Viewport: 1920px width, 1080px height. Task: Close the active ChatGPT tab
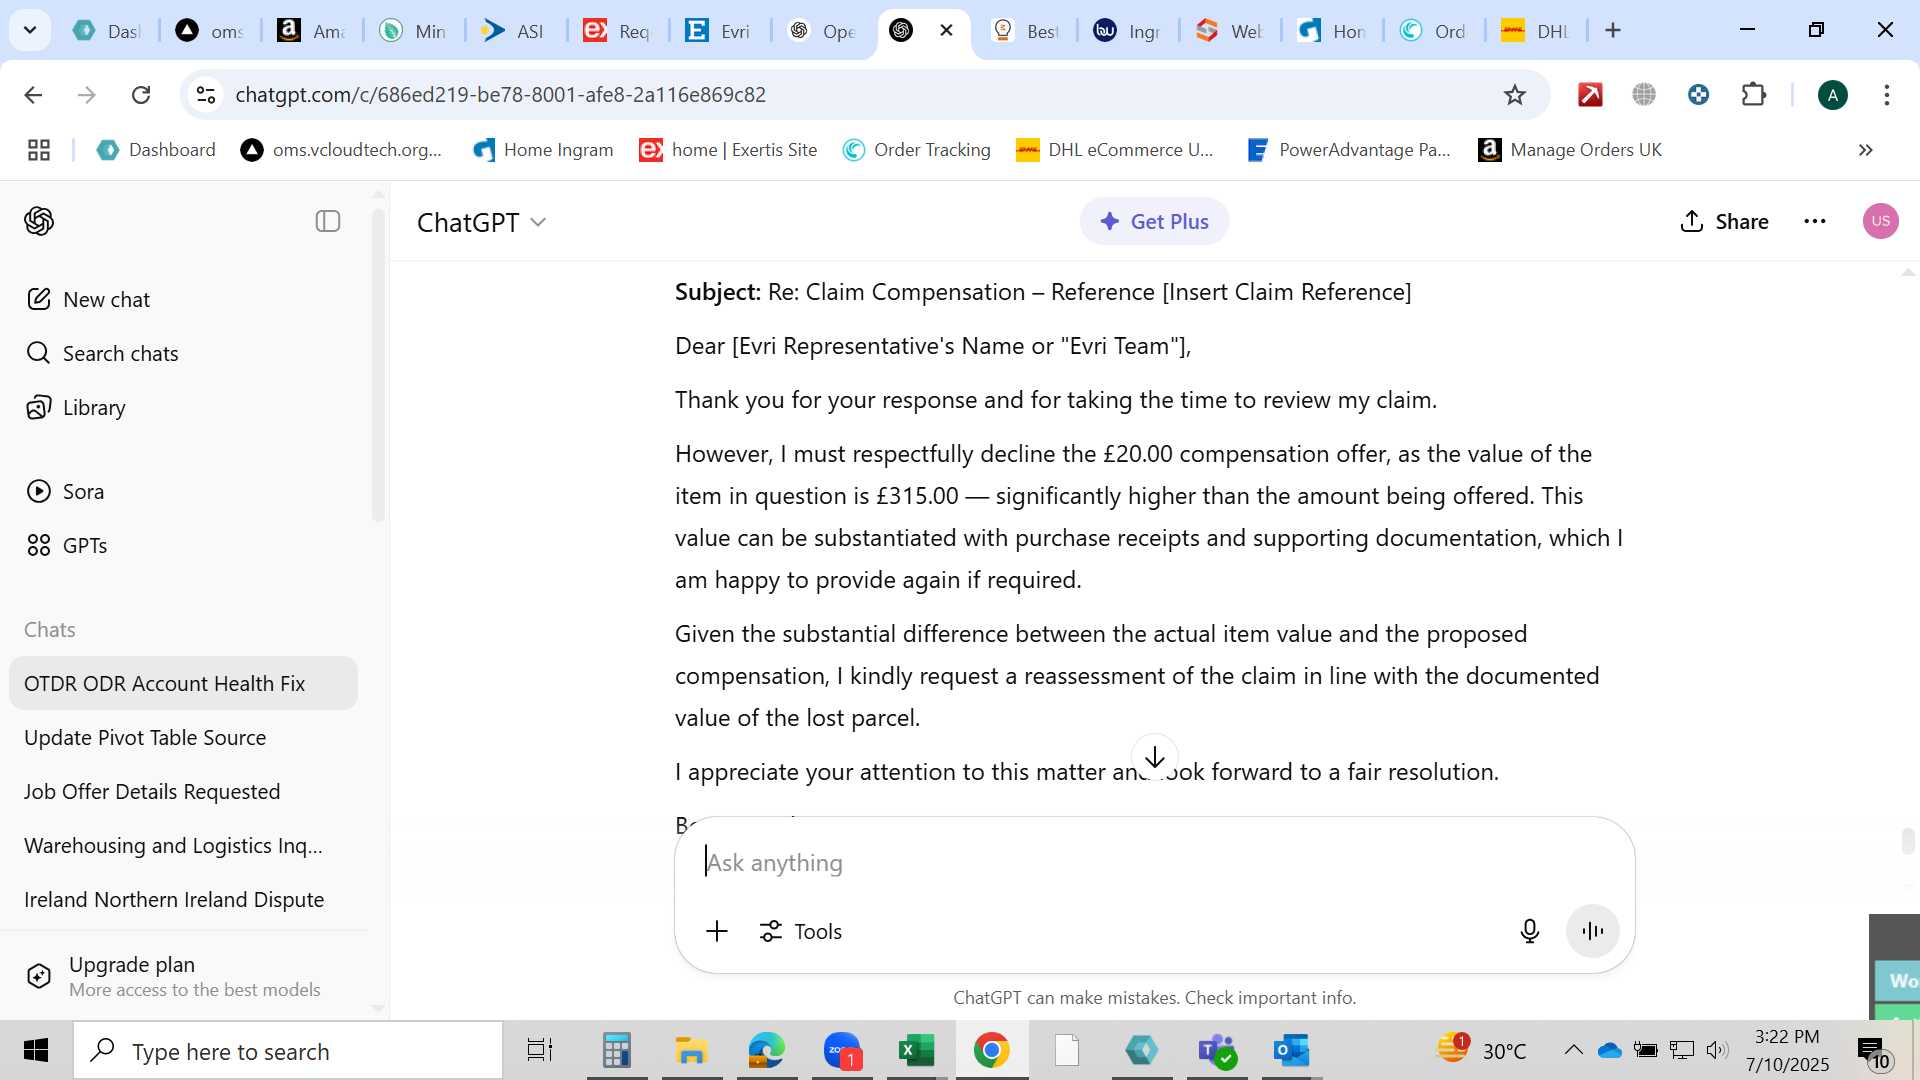946,30
